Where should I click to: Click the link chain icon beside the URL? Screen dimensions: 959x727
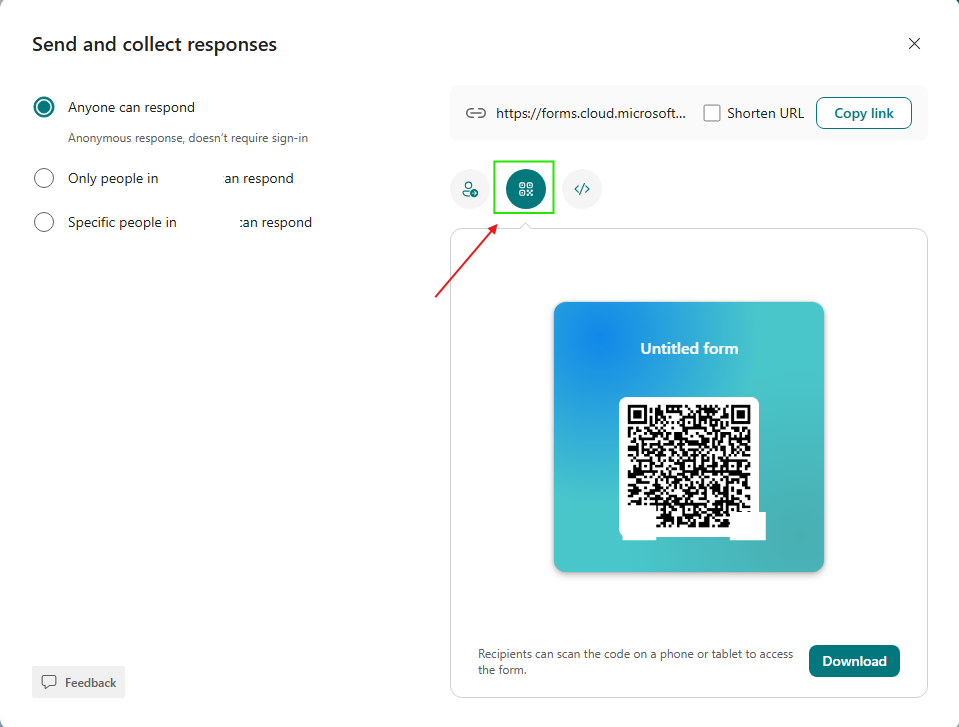[476, 113]
